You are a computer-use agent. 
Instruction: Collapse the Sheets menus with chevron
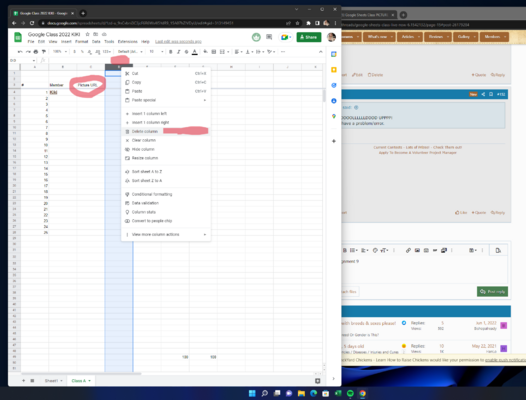click(x=320, y=52)
